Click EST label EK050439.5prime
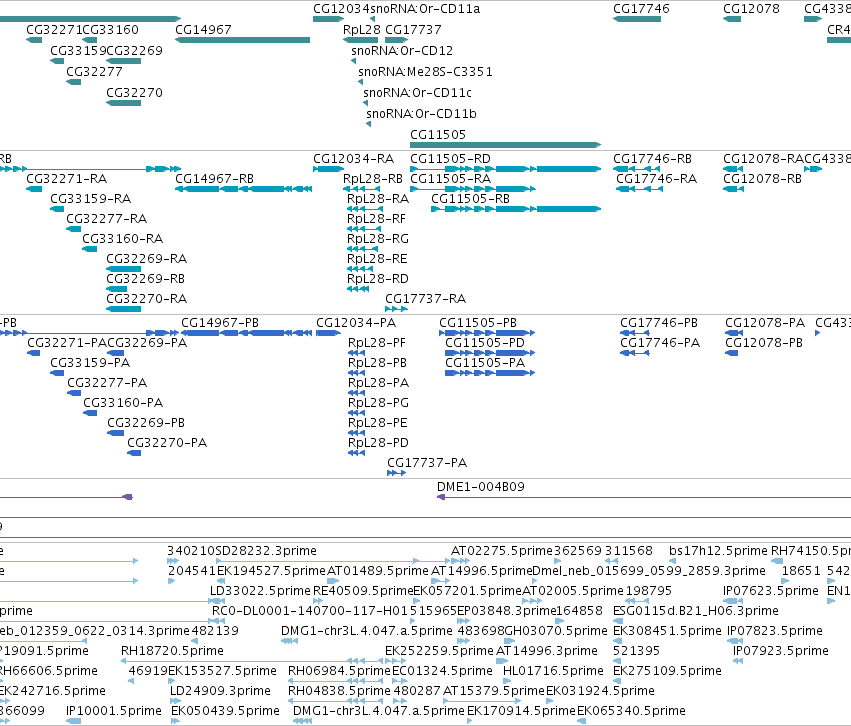Viewport: 851px width, 726px height. [x=225, y=711]
